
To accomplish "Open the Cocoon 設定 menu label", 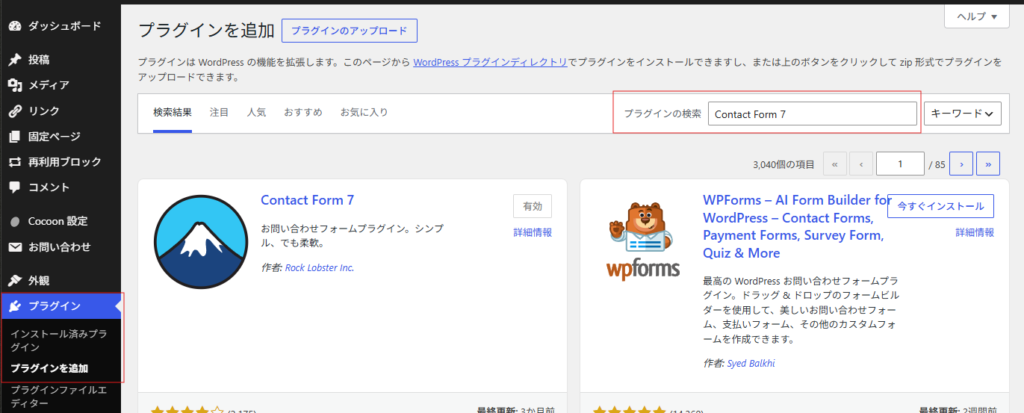I will coord(57,222).
